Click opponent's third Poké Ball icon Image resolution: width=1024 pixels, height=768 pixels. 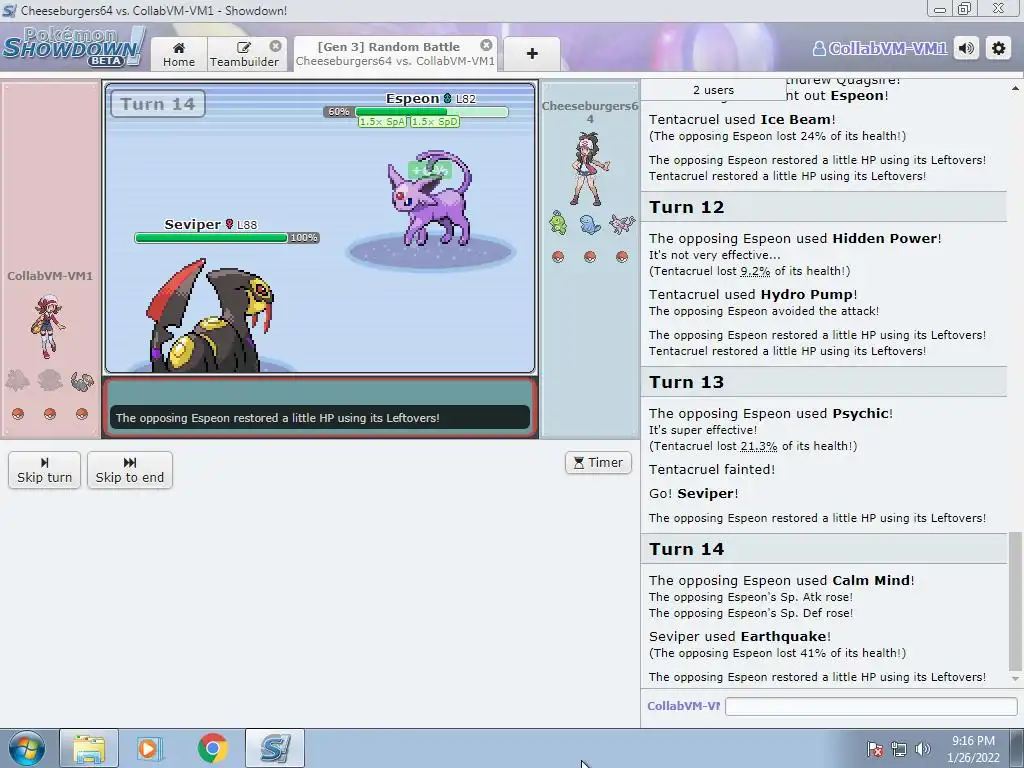coord(622,257)
